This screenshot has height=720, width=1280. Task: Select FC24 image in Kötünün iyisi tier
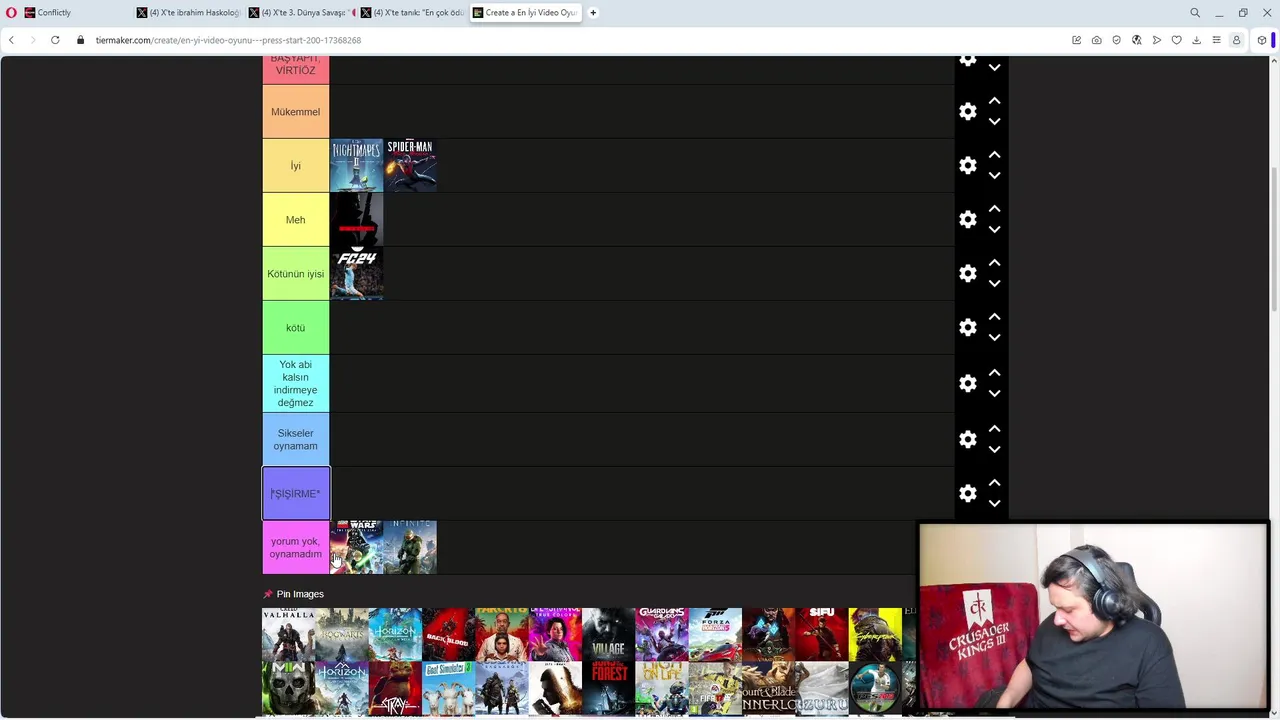coord(356,273)
